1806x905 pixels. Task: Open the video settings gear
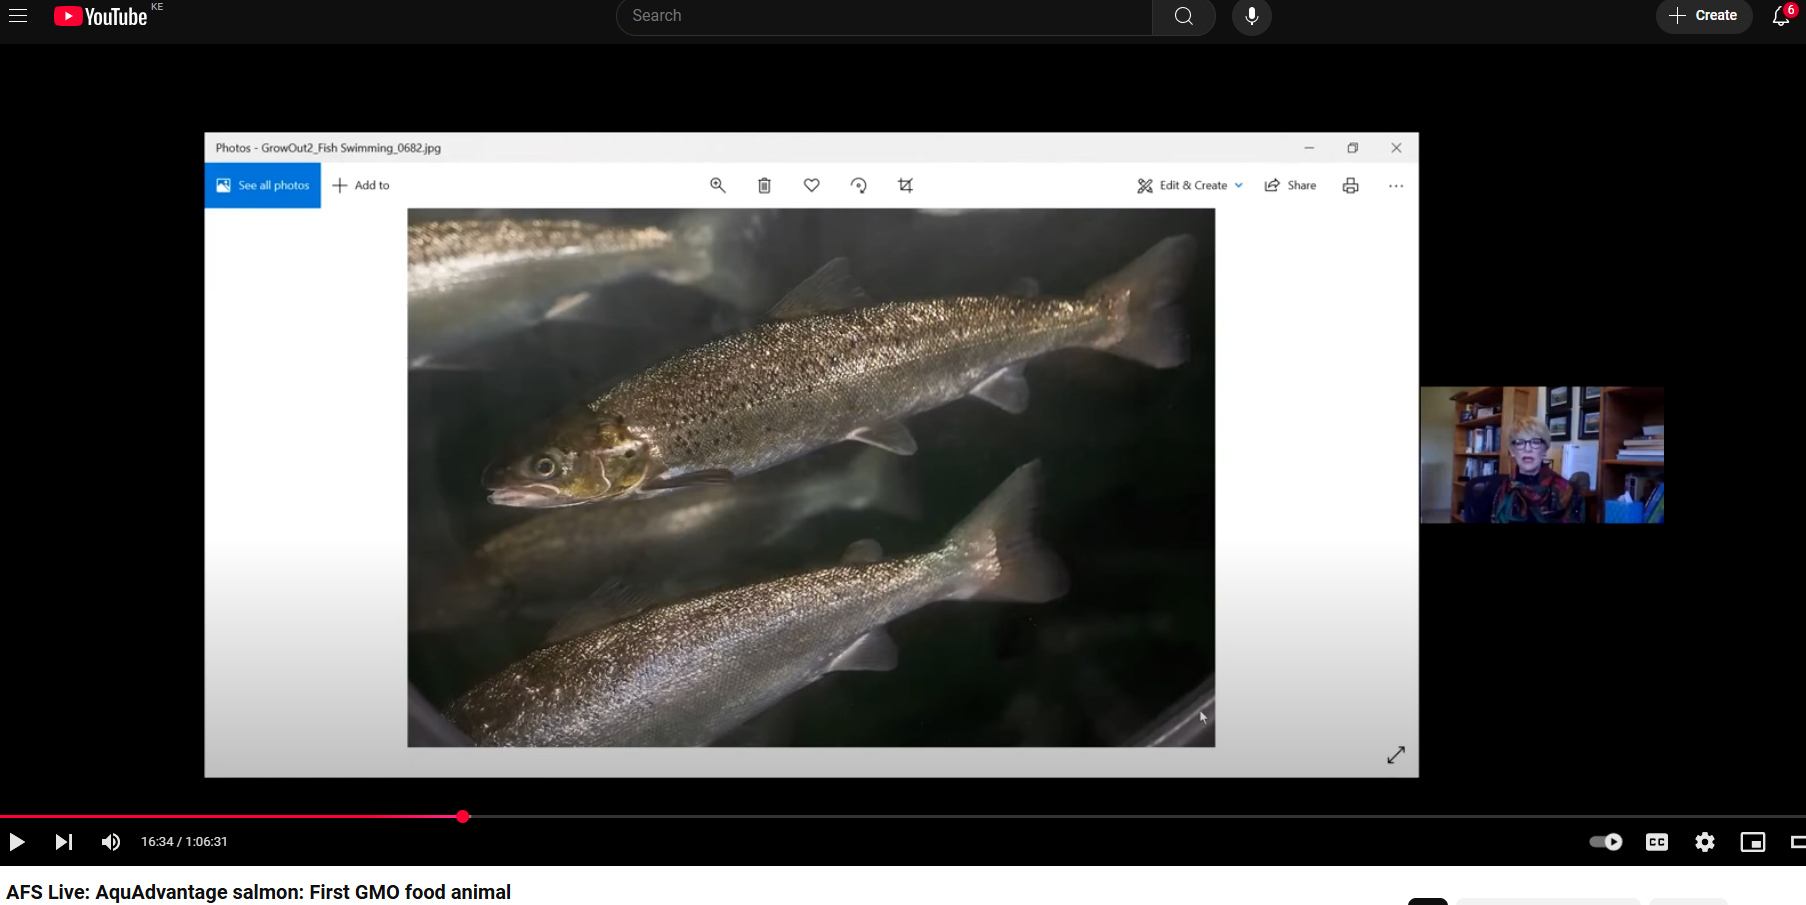(x=1705, y=842)
